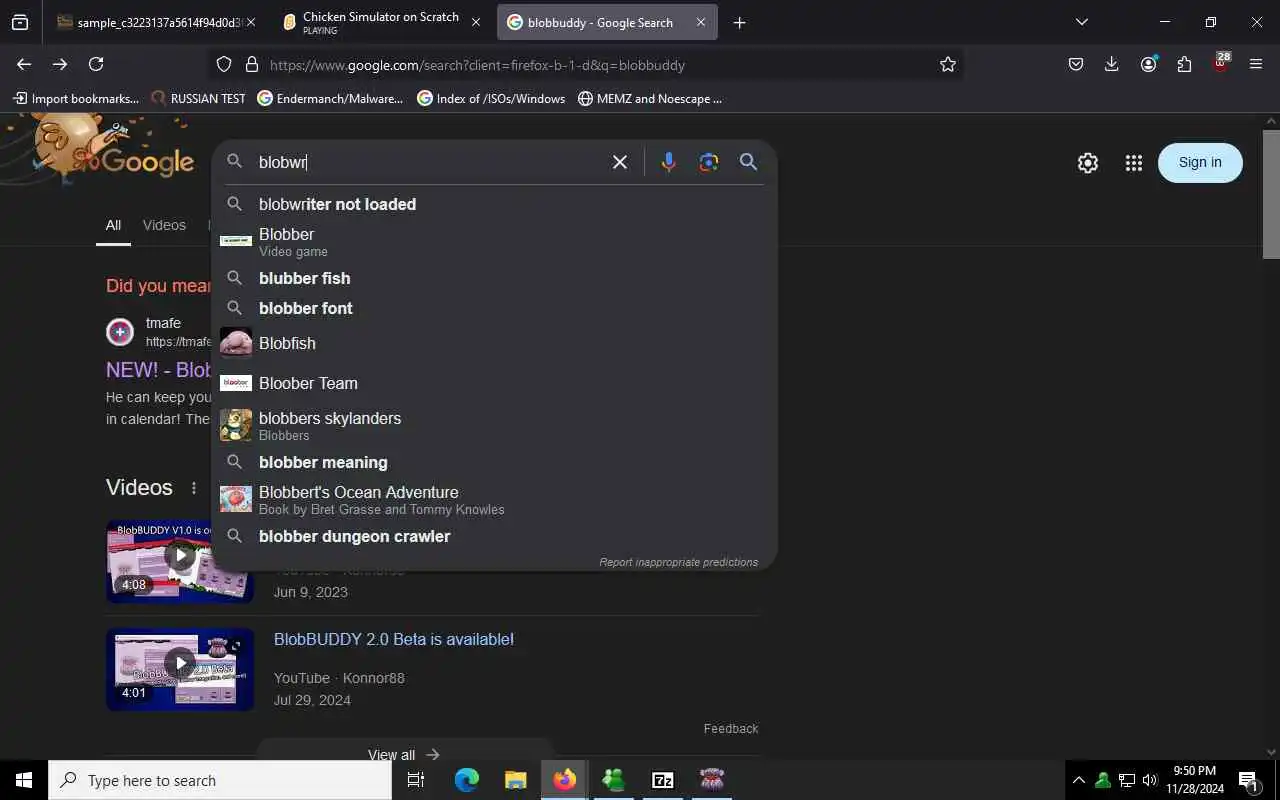
Task: Open the Google apps grid
Action: pos(1133,163)
